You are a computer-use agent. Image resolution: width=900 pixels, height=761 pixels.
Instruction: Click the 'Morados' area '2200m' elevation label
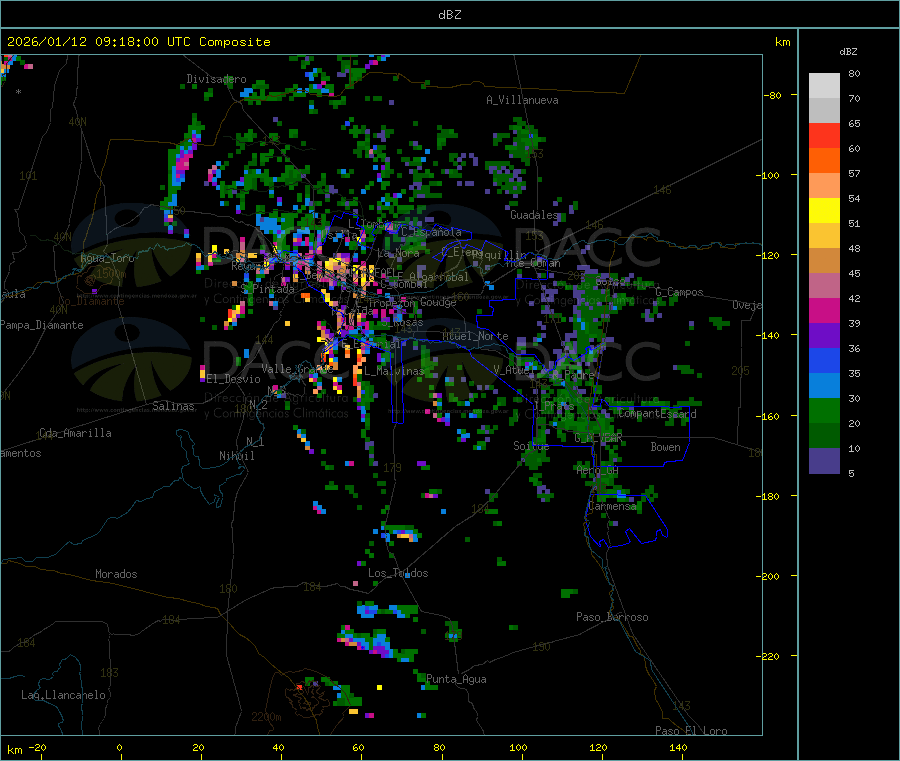point(266,717)
